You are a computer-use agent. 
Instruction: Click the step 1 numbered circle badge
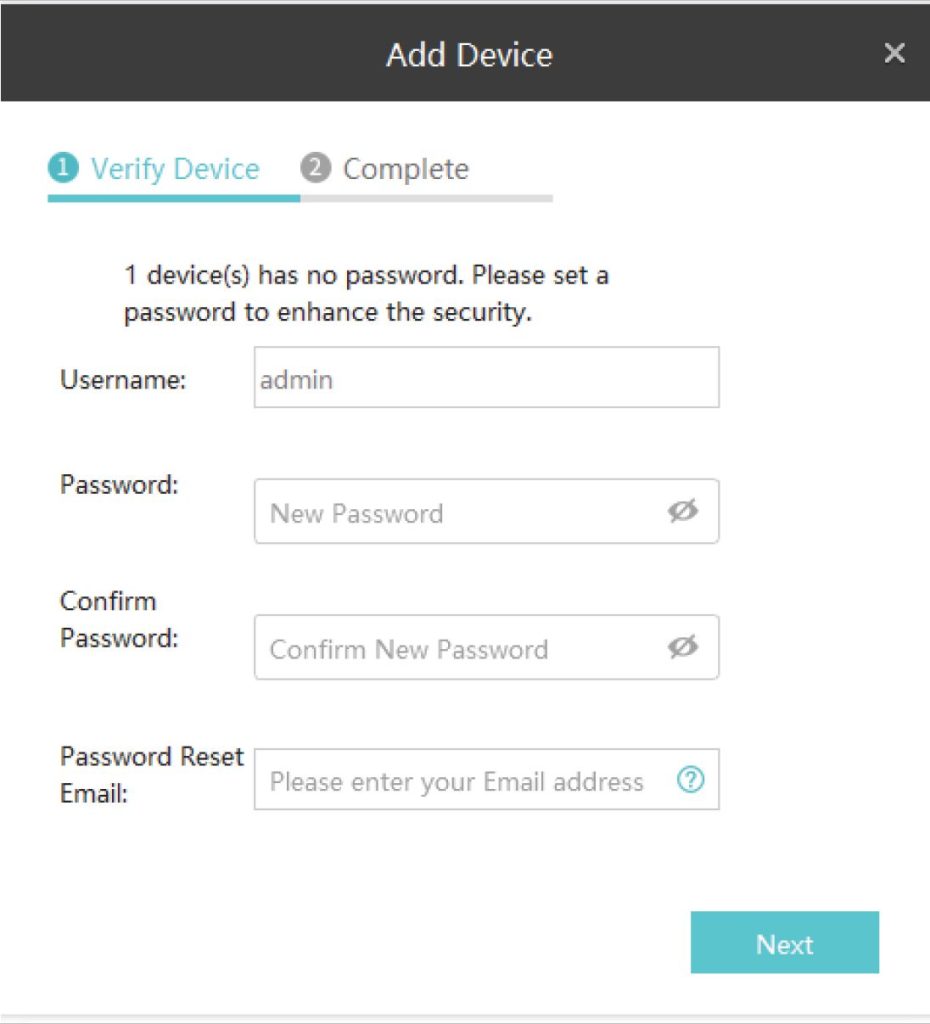coord(63,169)
